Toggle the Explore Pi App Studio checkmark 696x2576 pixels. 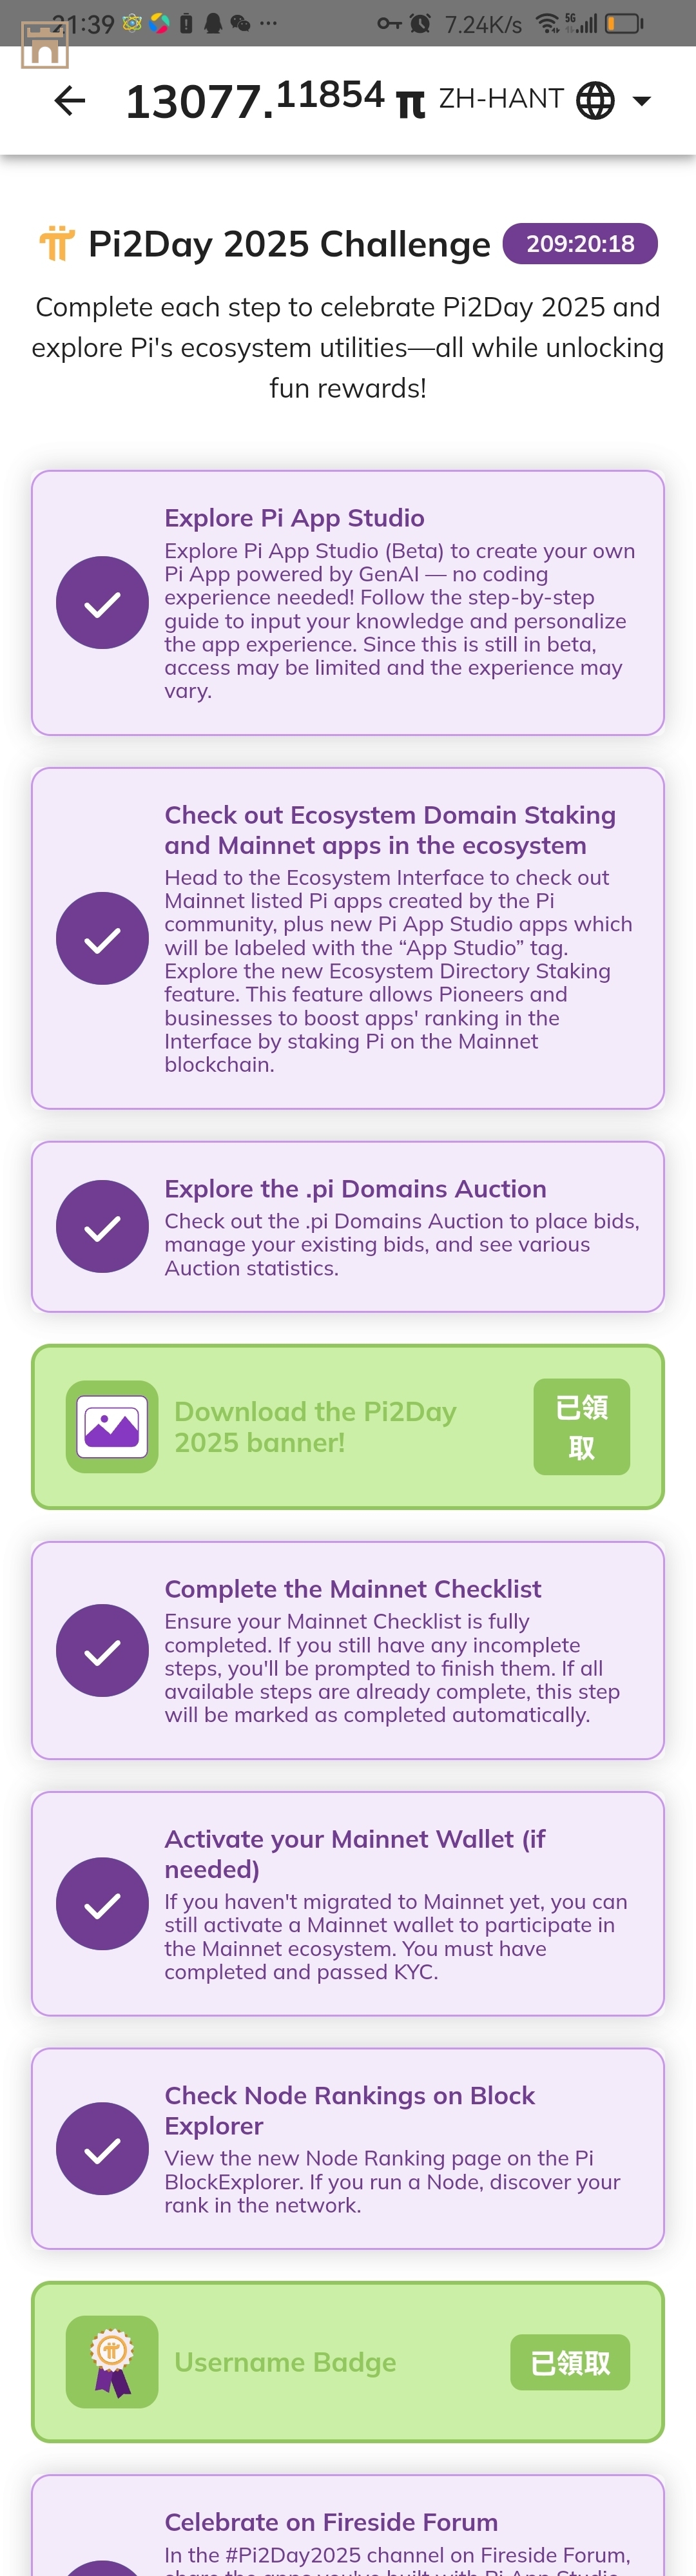click(x=102, y=603)
